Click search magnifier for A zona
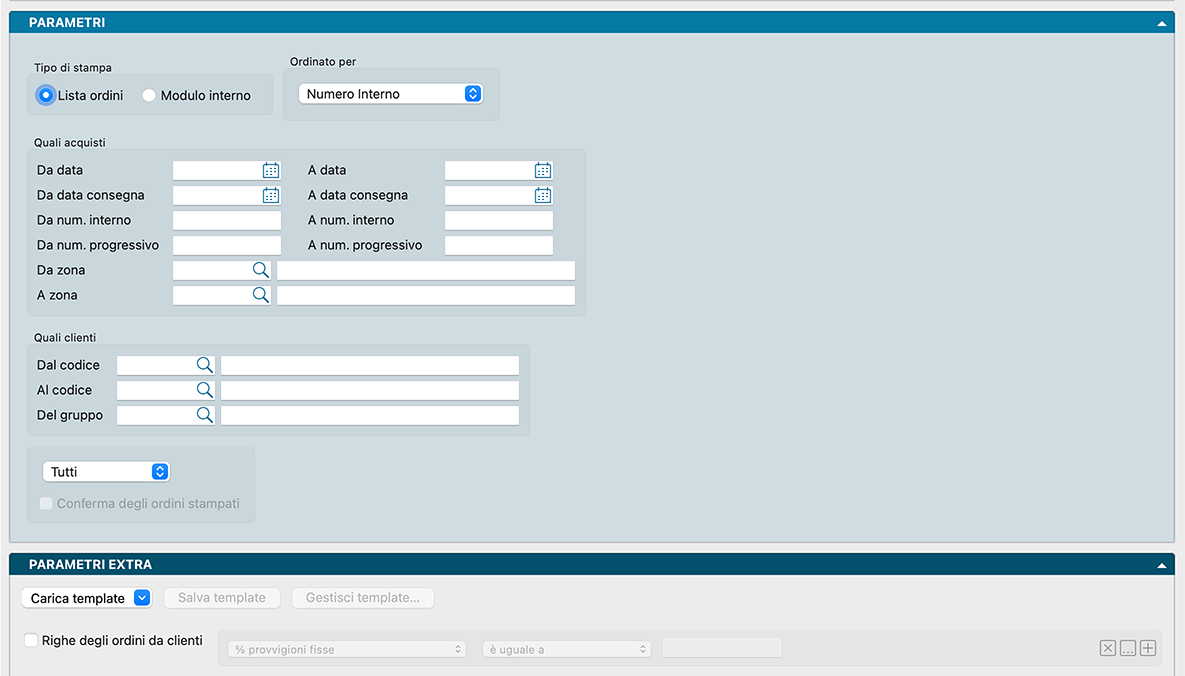This screenshot has width=1185, height=676. [260, 295]
